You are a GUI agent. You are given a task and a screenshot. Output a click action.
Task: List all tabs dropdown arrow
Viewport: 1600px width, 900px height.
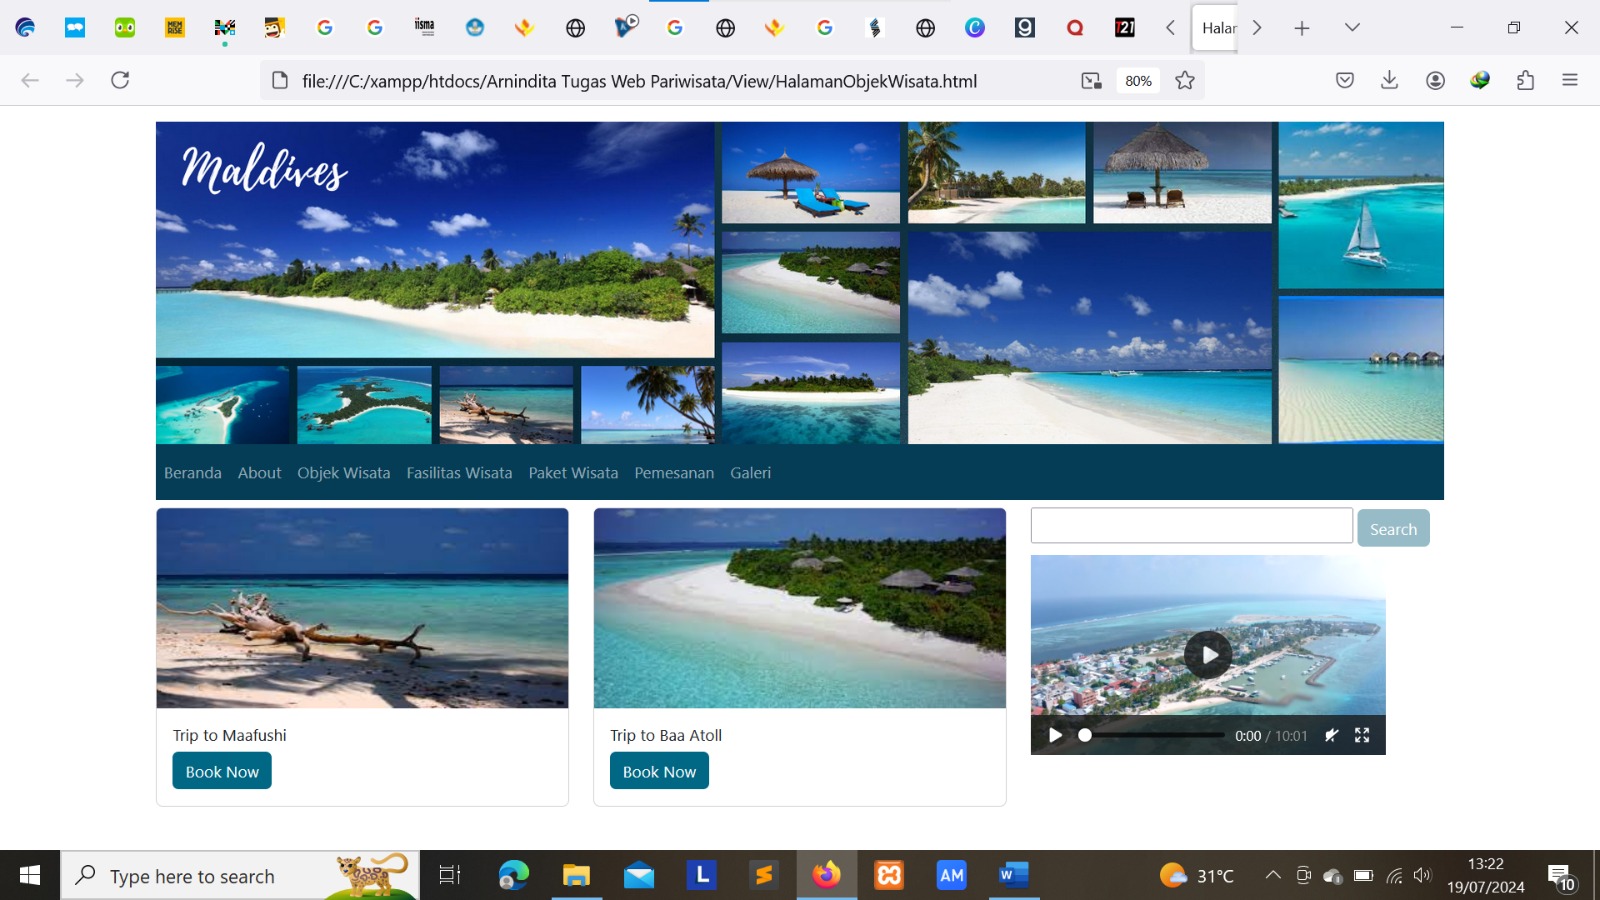coord(1352,28)
